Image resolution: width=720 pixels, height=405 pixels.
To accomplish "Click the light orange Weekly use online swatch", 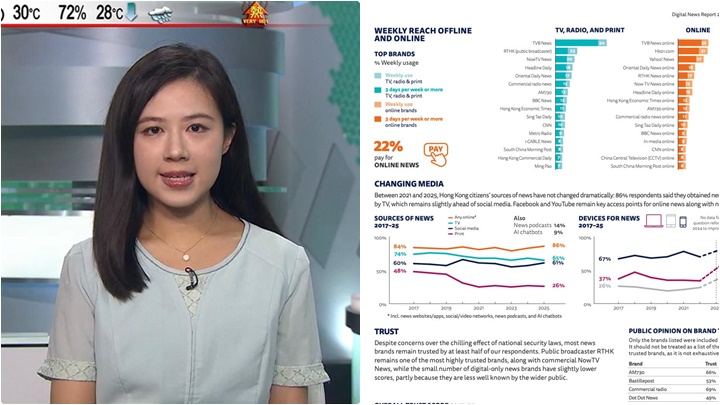I will click(377, 105).
